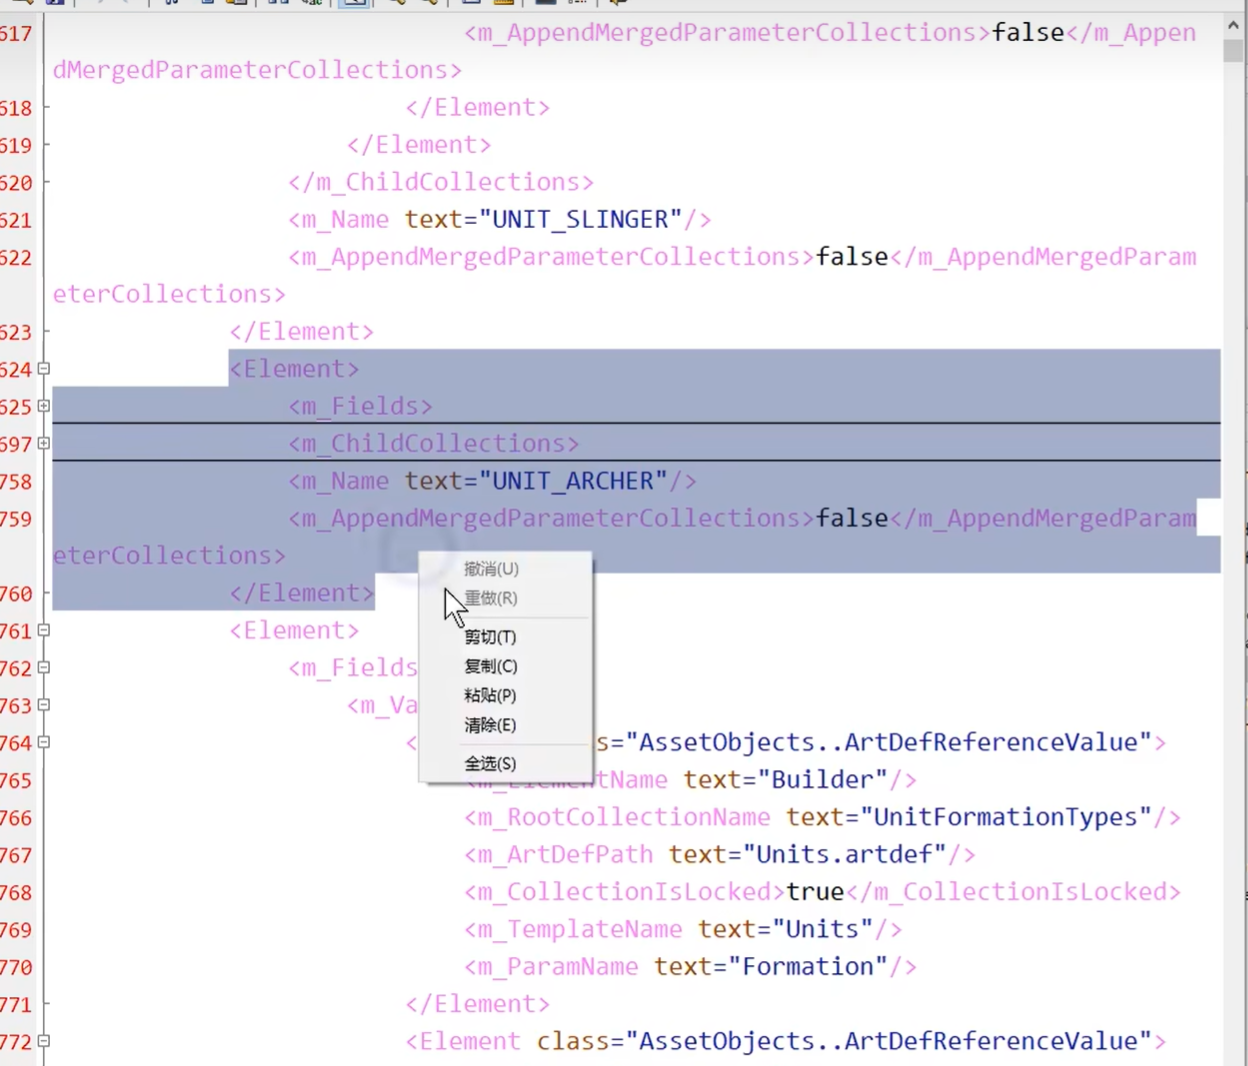Collapse the m_Fields fold at line 762
Screen dimensions: 1248x1066
(x=43, y=668)
